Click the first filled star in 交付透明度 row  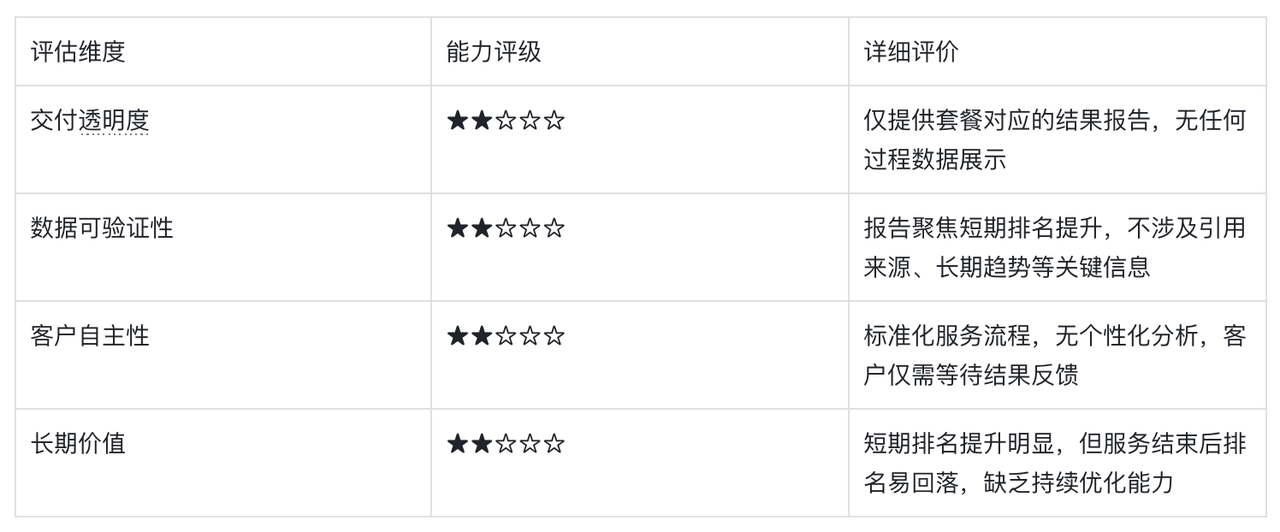tap(458, 121)
